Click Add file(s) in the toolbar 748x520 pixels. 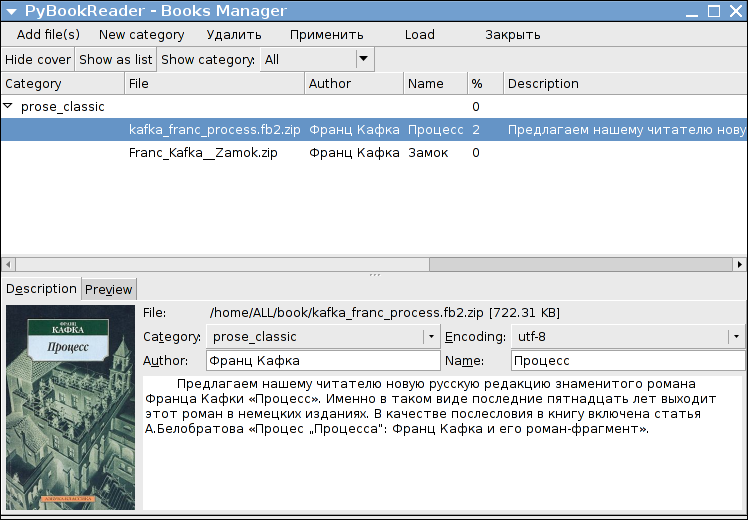pos(48,35)
